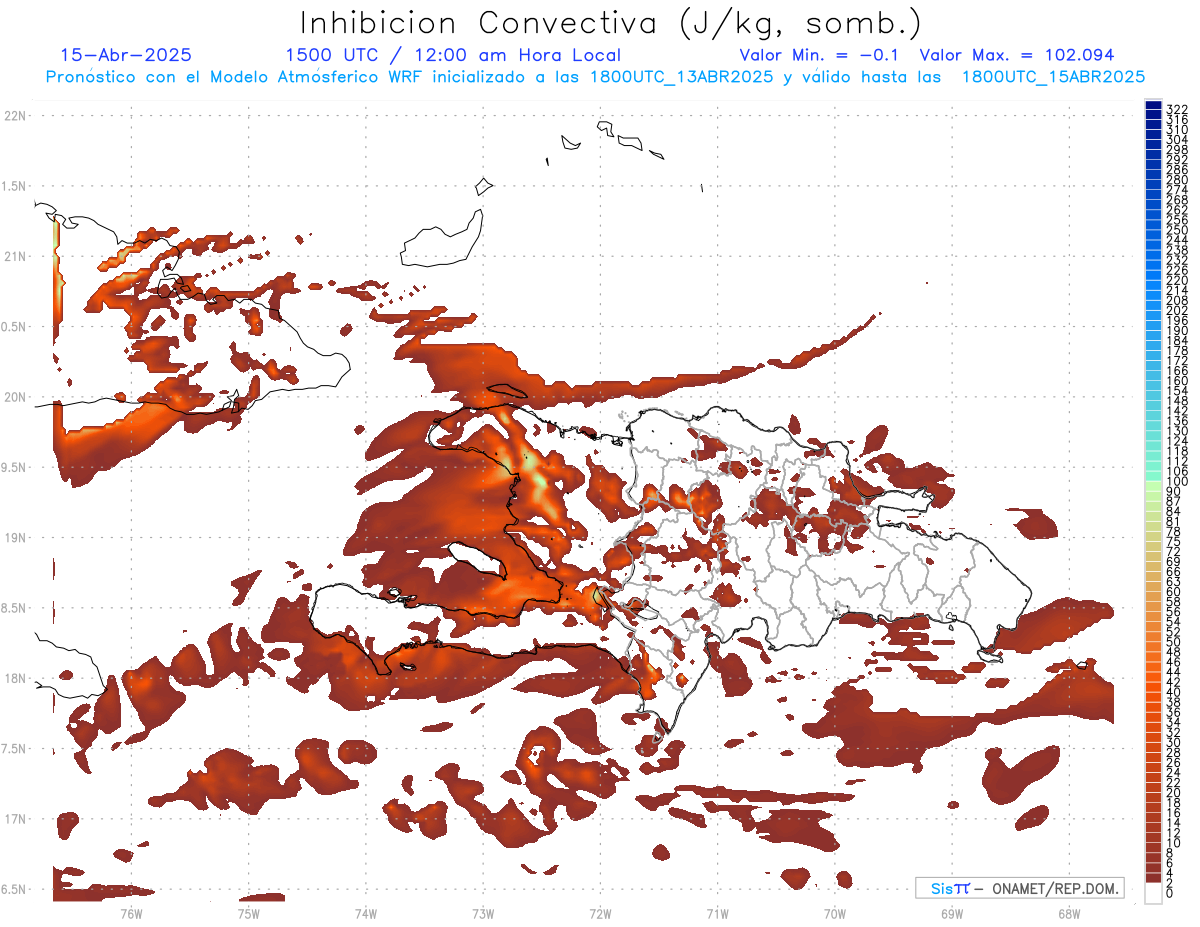
Task: Click the '7.5N' latitude label
Action: pos(15,749)
